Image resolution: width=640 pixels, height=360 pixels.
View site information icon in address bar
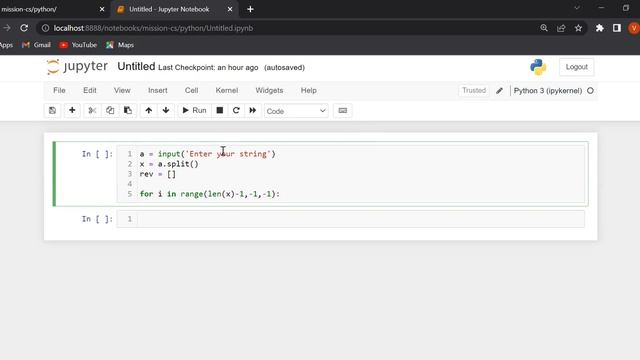click(x=45, y=28)
